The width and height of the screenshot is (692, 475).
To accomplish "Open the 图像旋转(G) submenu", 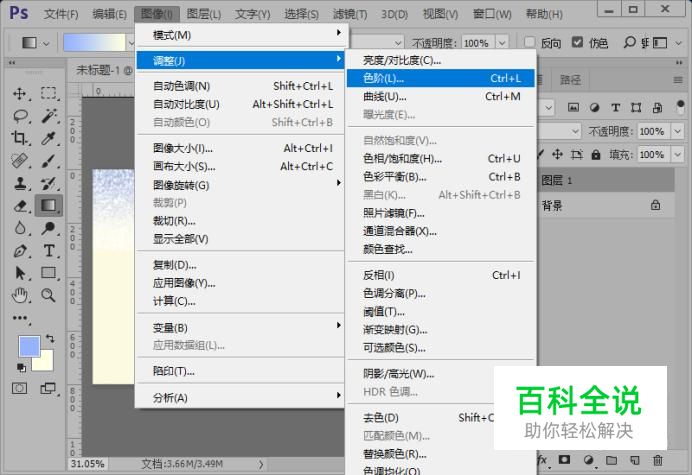I will pyautogui.click(x=241, y=185).
